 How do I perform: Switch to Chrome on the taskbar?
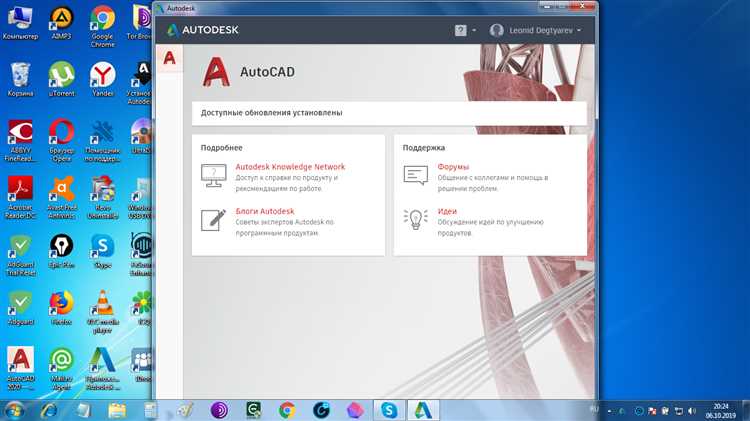pos(287,410)
